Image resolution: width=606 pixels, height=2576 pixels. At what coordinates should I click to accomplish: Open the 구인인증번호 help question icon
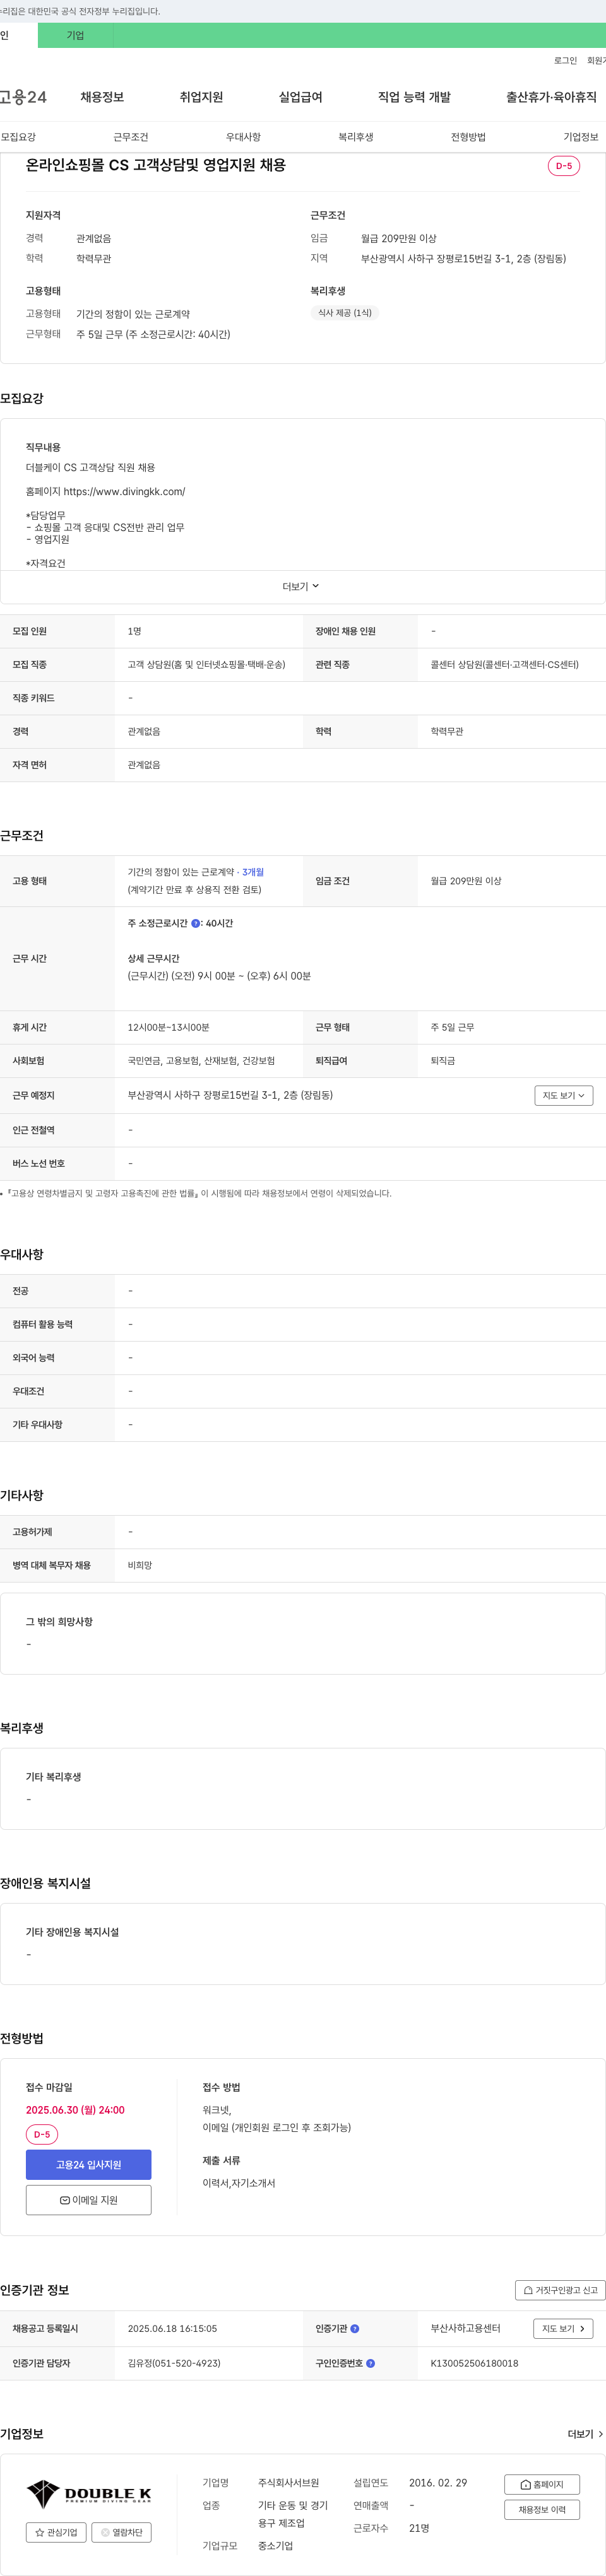click(x=370, y=2363)
